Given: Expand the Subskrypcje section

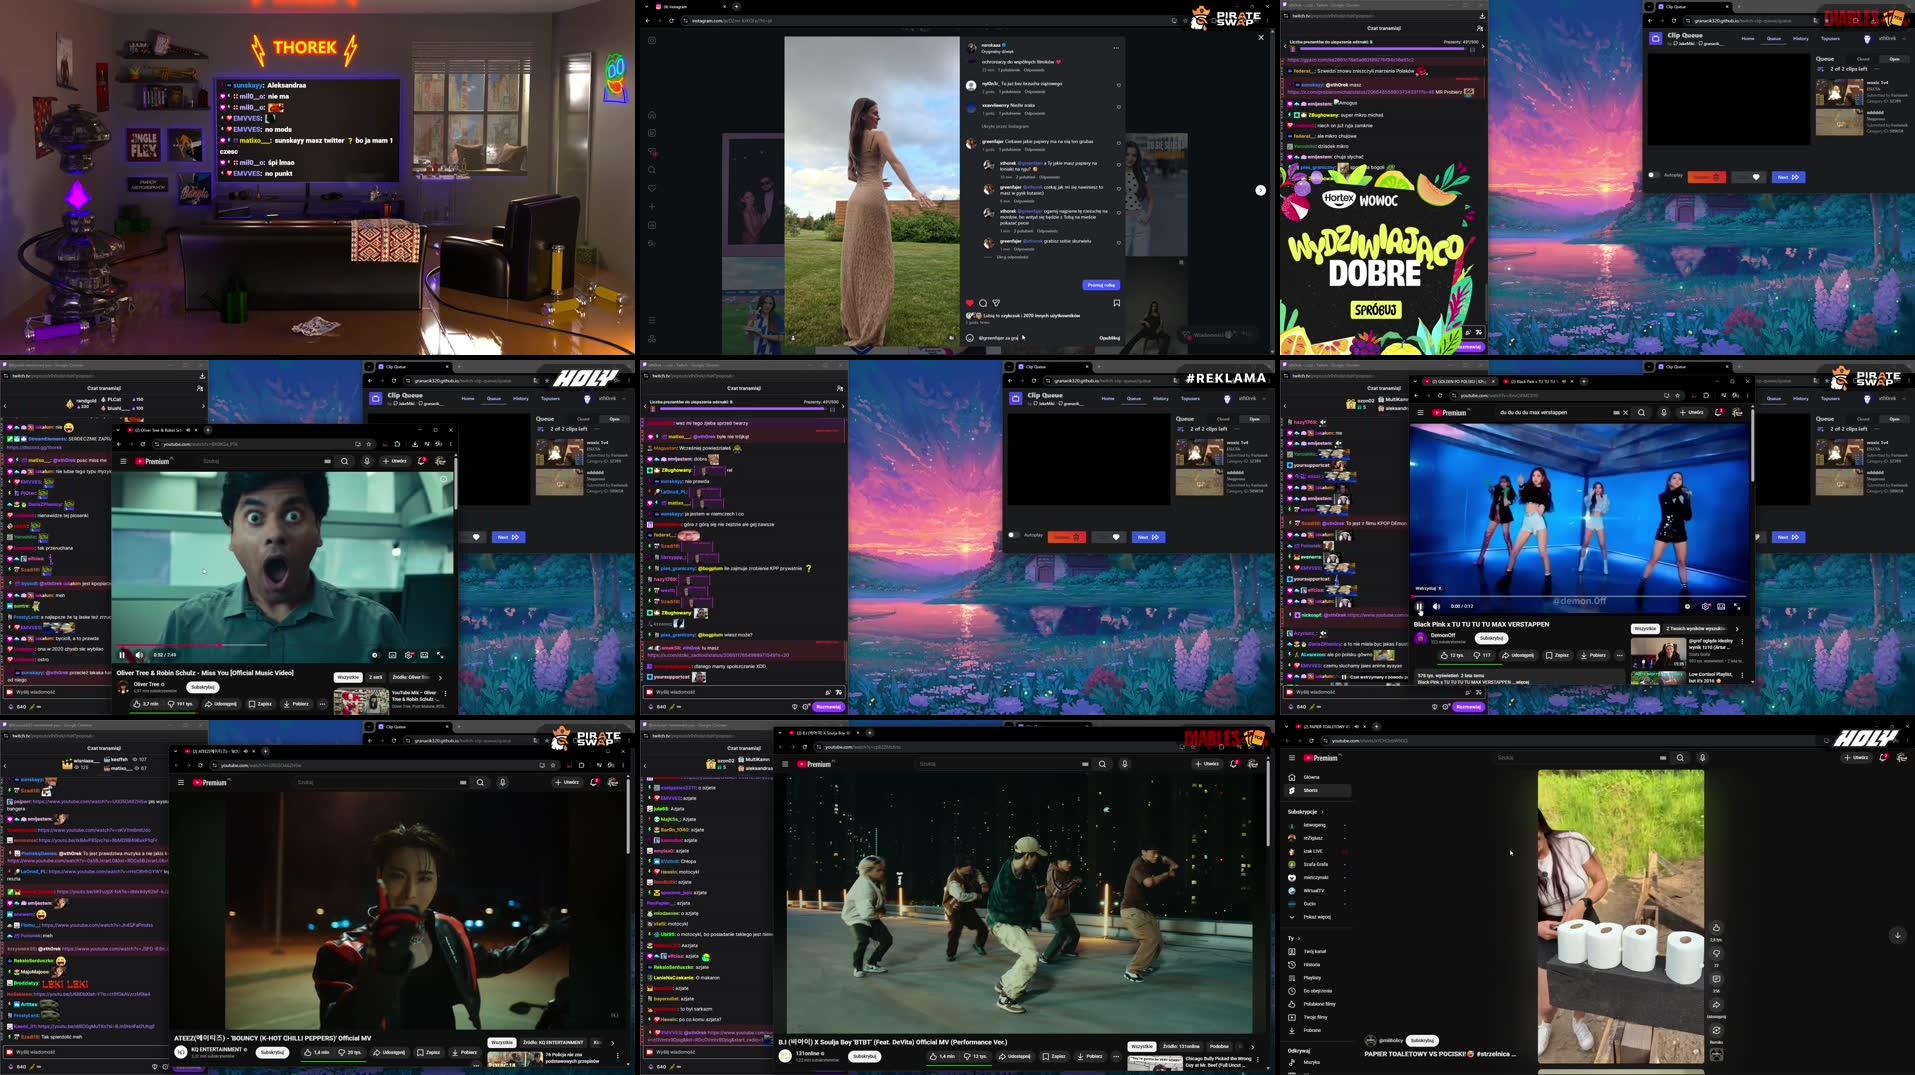Looking at the screenshot, I should [1305, 812].
